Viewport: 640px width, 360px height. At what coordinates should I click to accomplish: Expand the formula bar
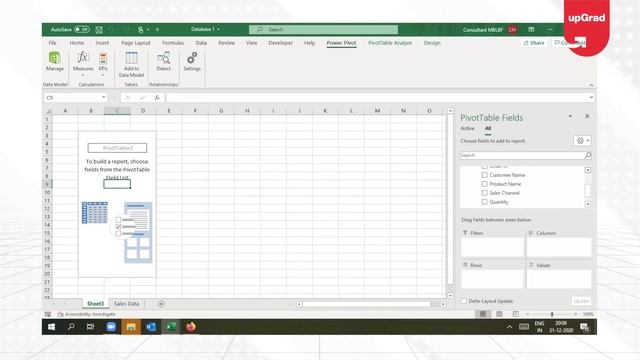591,98
